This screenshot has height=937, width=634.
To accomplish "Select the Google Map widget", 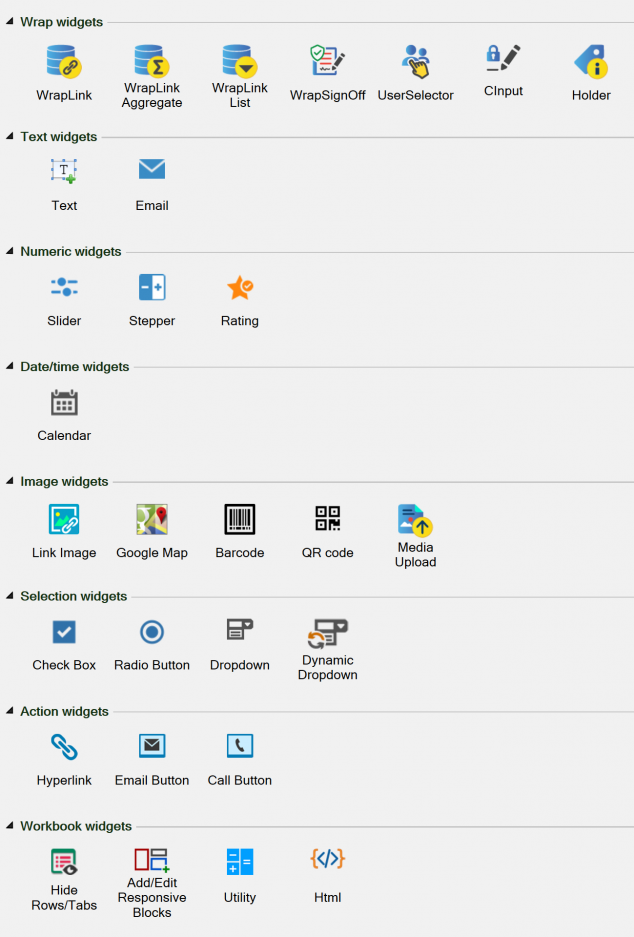I will tap(152, 520).
